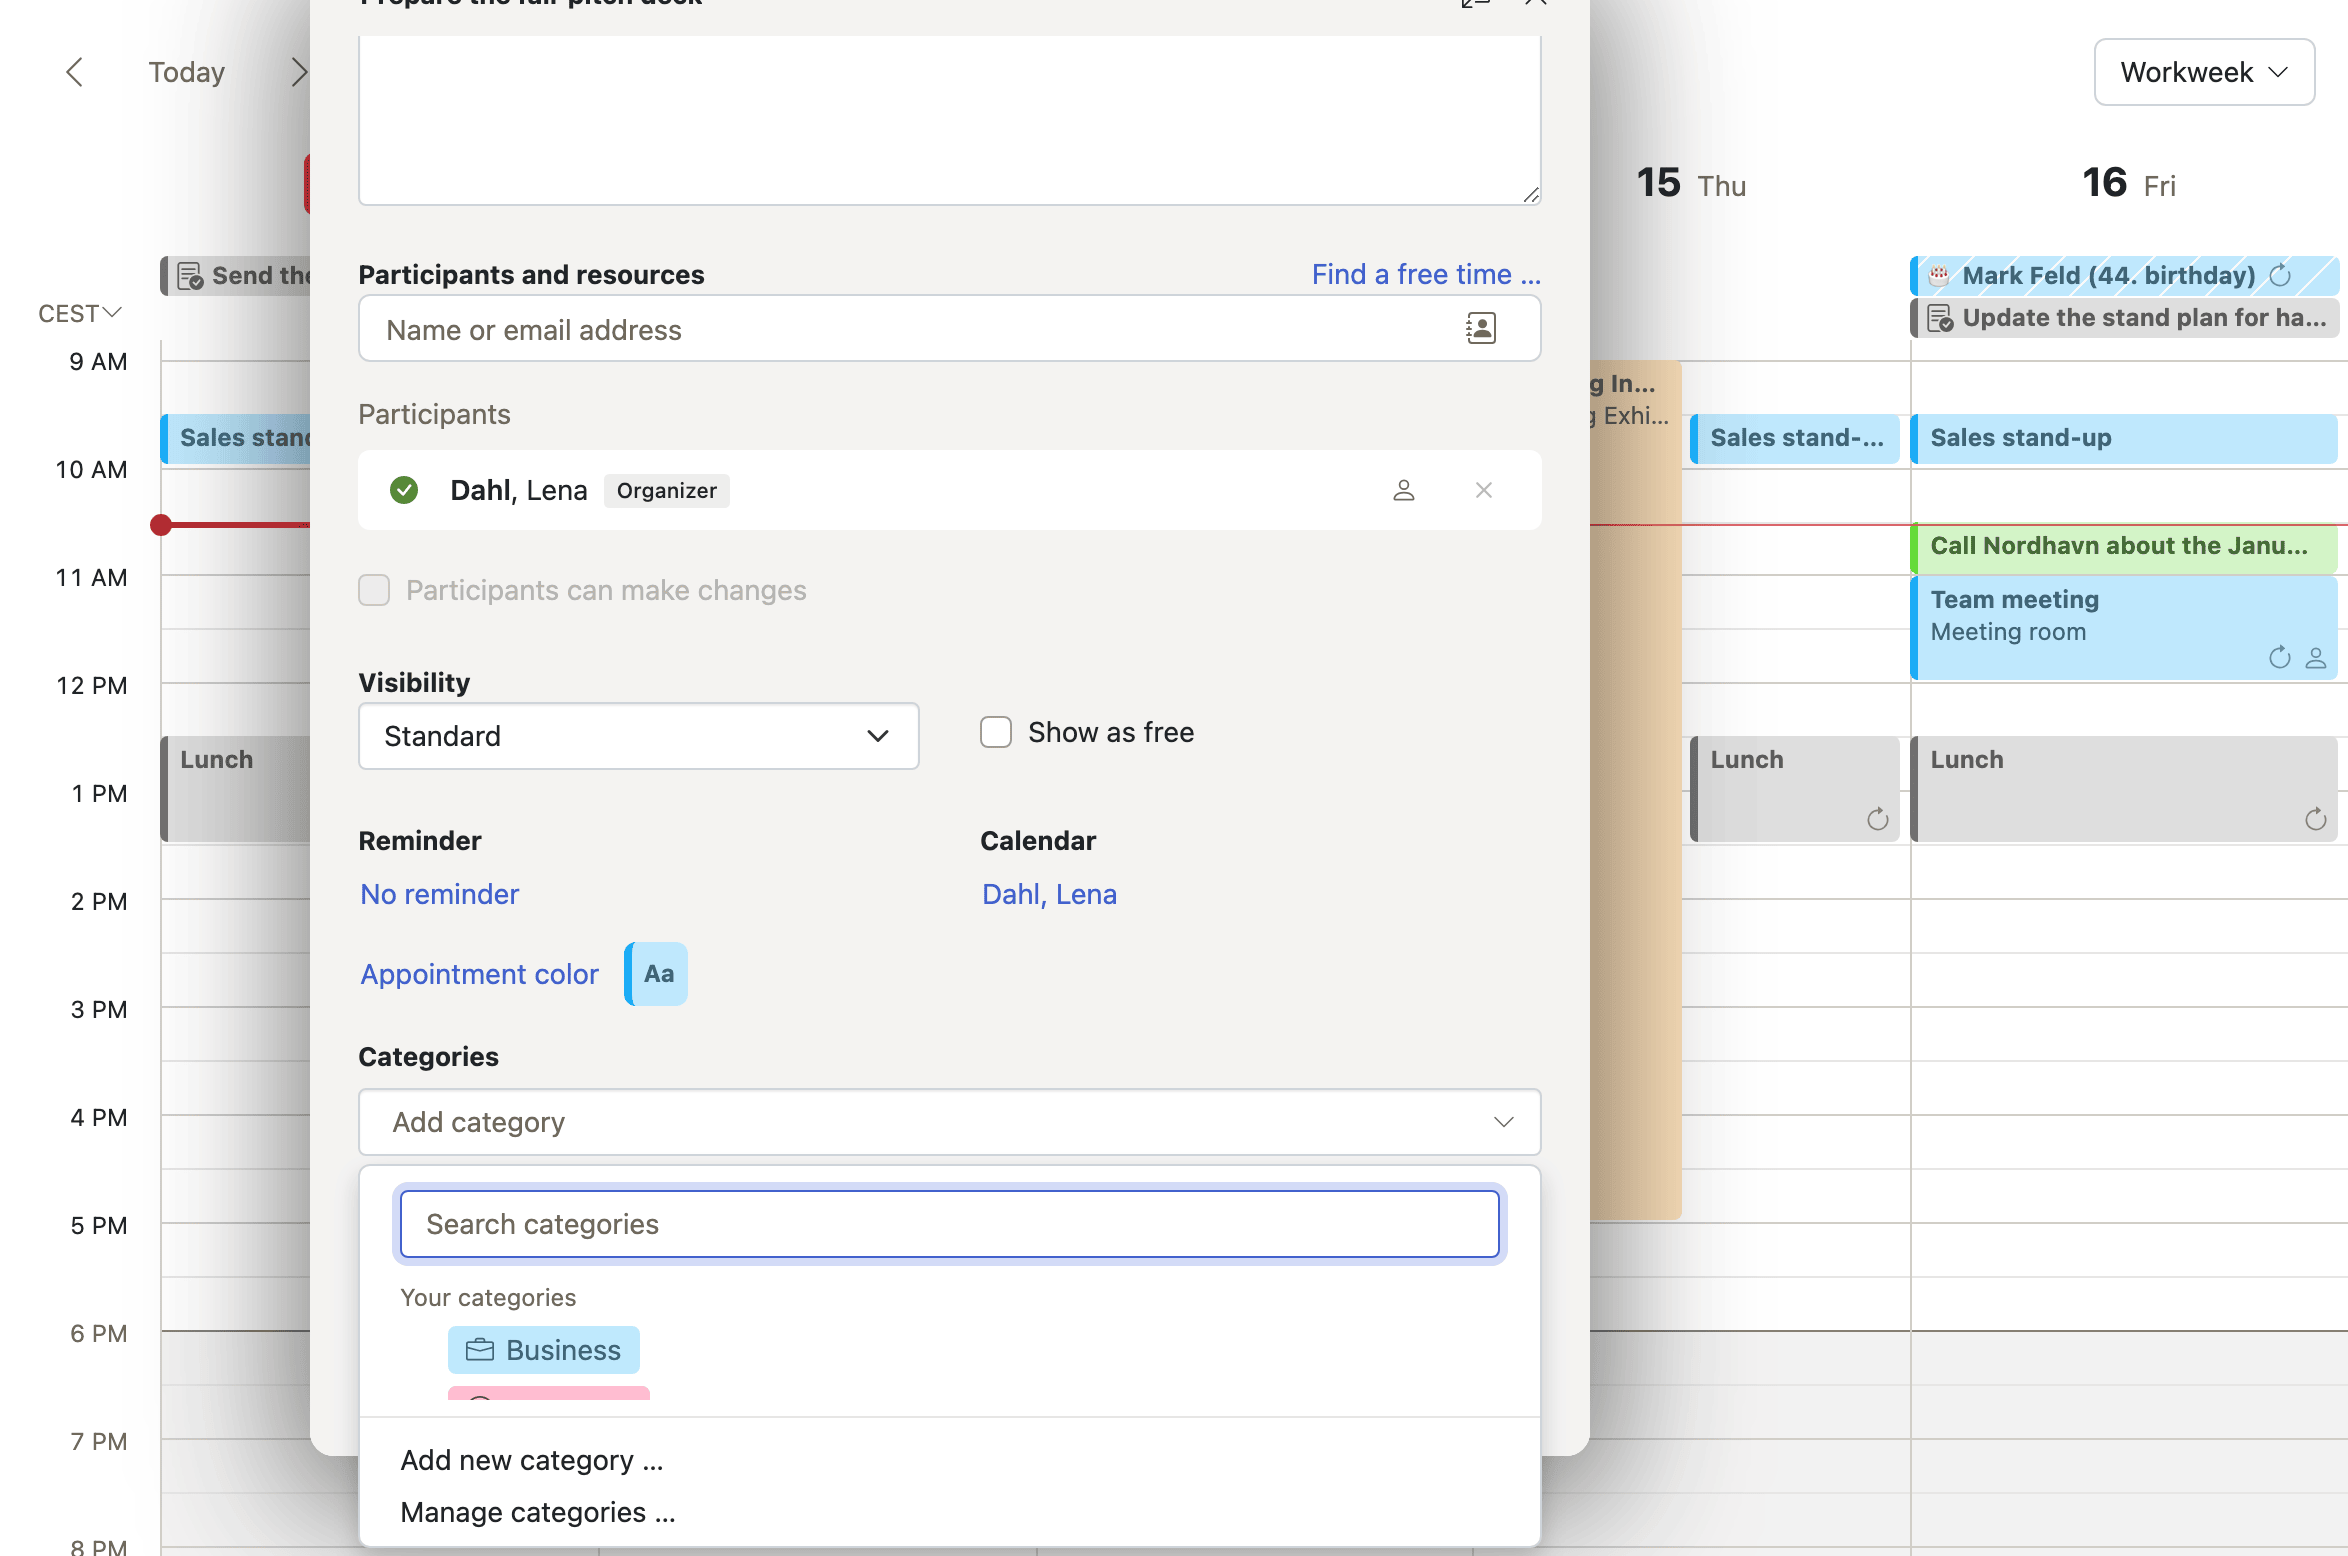
Task: Click the Organizer badge next to Lena
Action: tap(667, 491)
